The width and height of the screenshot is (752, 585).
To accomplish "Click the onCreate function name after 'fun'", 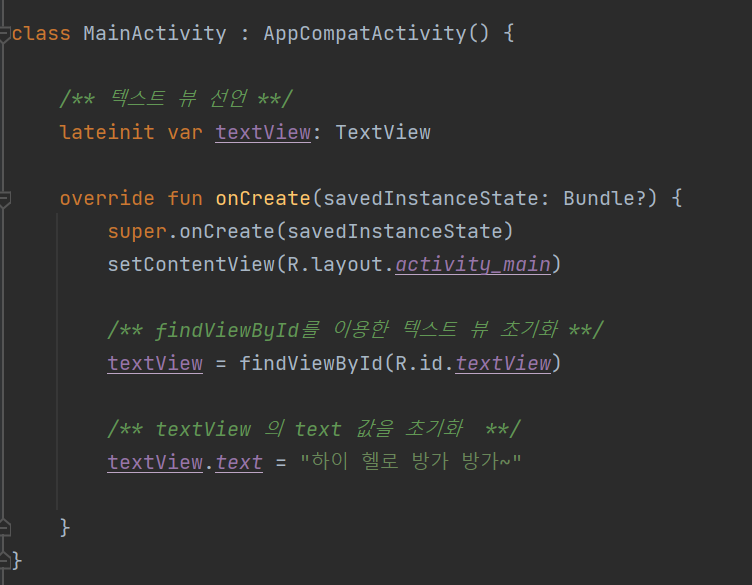I will 263,199.
